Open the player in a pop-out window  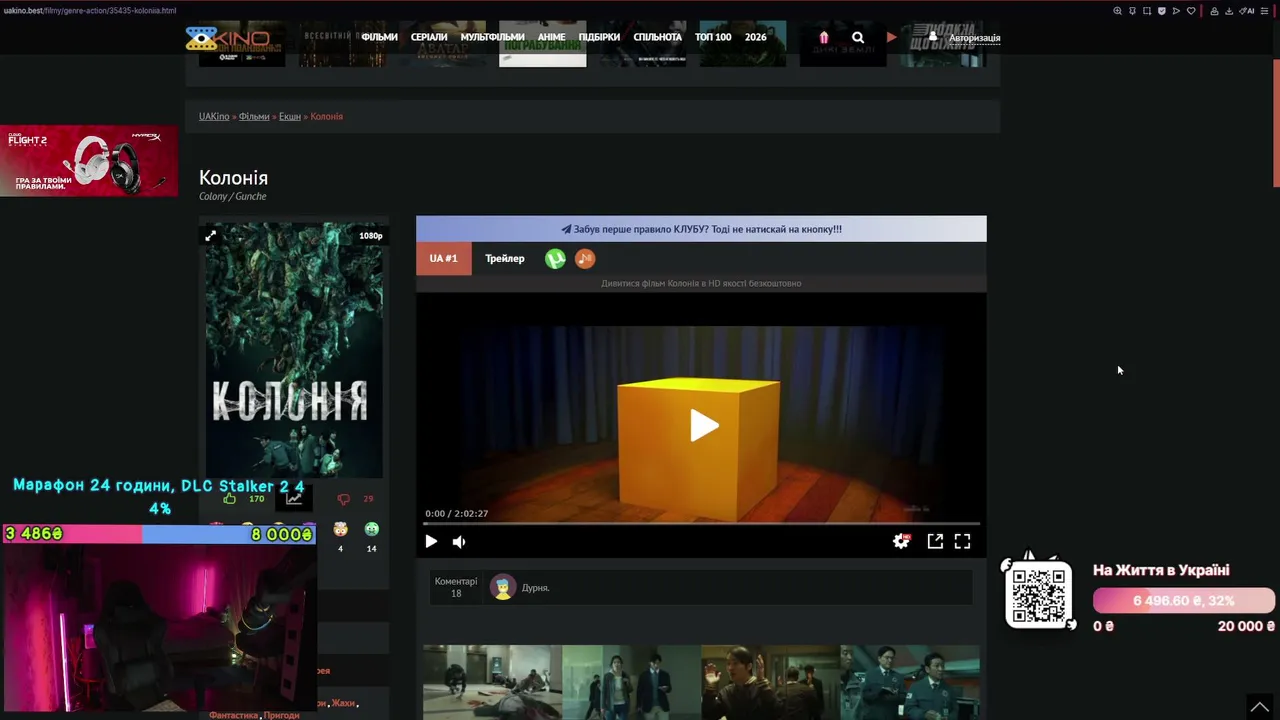935,541
